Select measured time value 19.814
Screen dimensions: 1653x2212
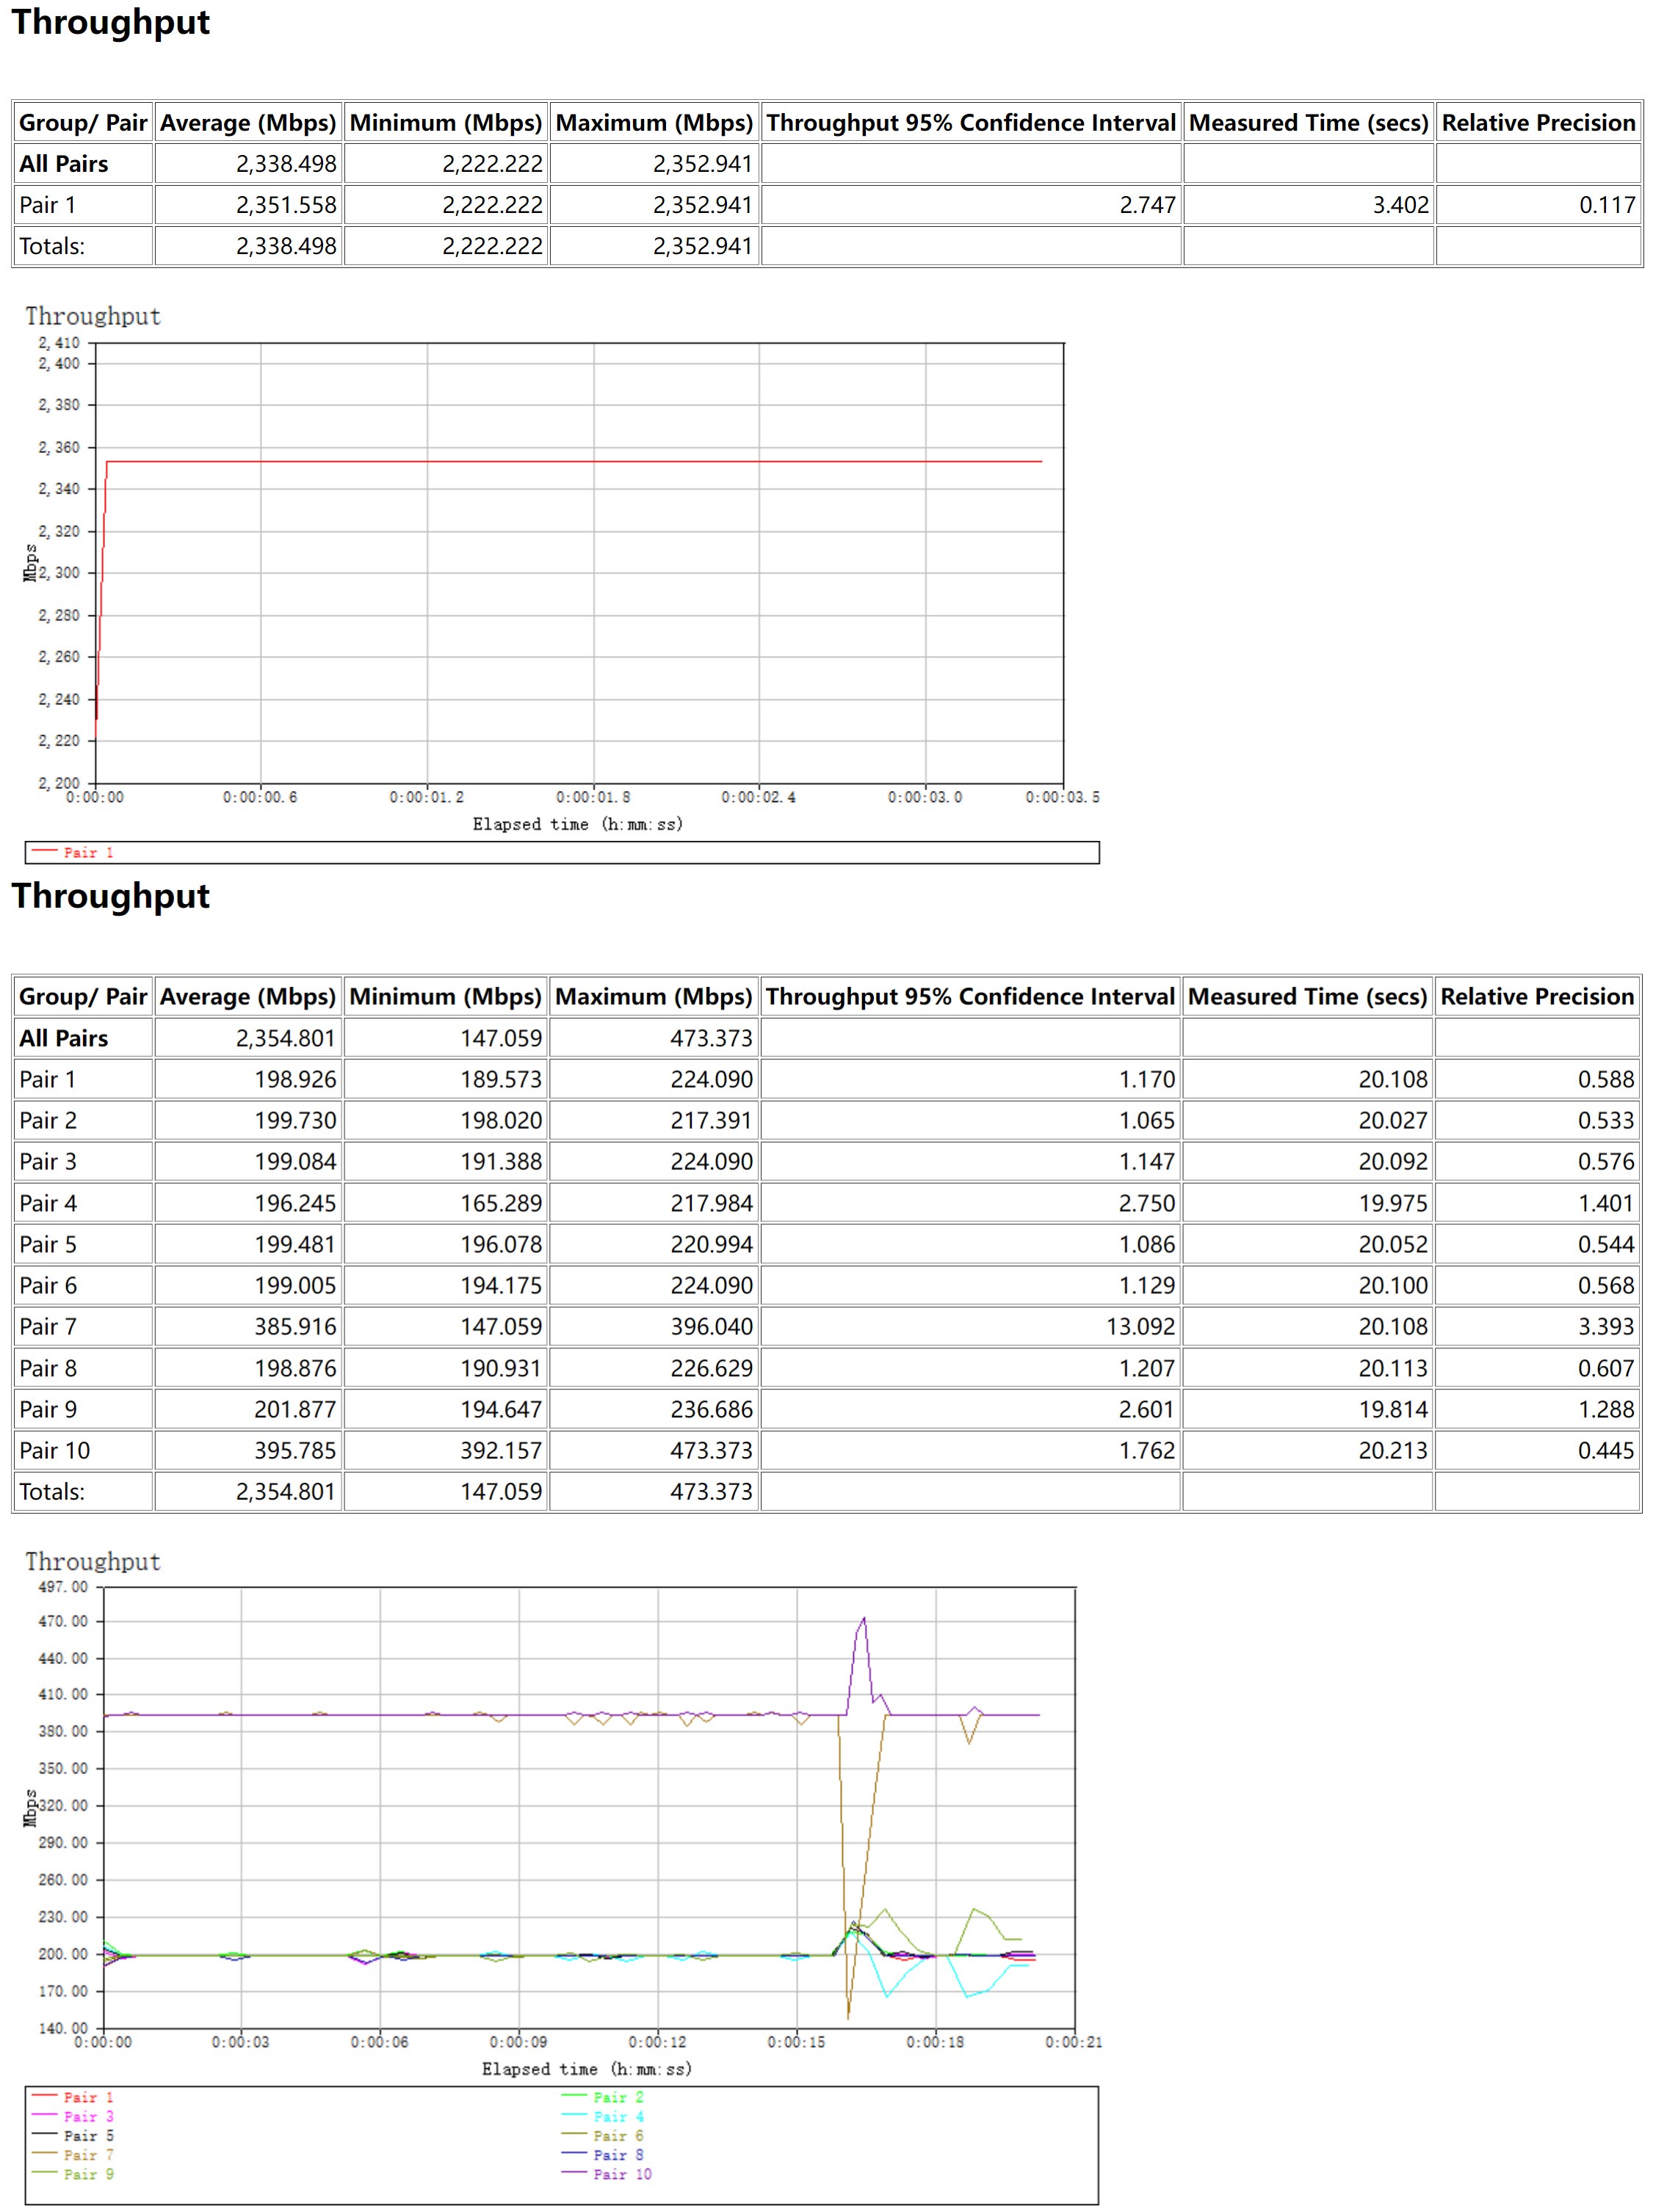tap(1393, 1409)
